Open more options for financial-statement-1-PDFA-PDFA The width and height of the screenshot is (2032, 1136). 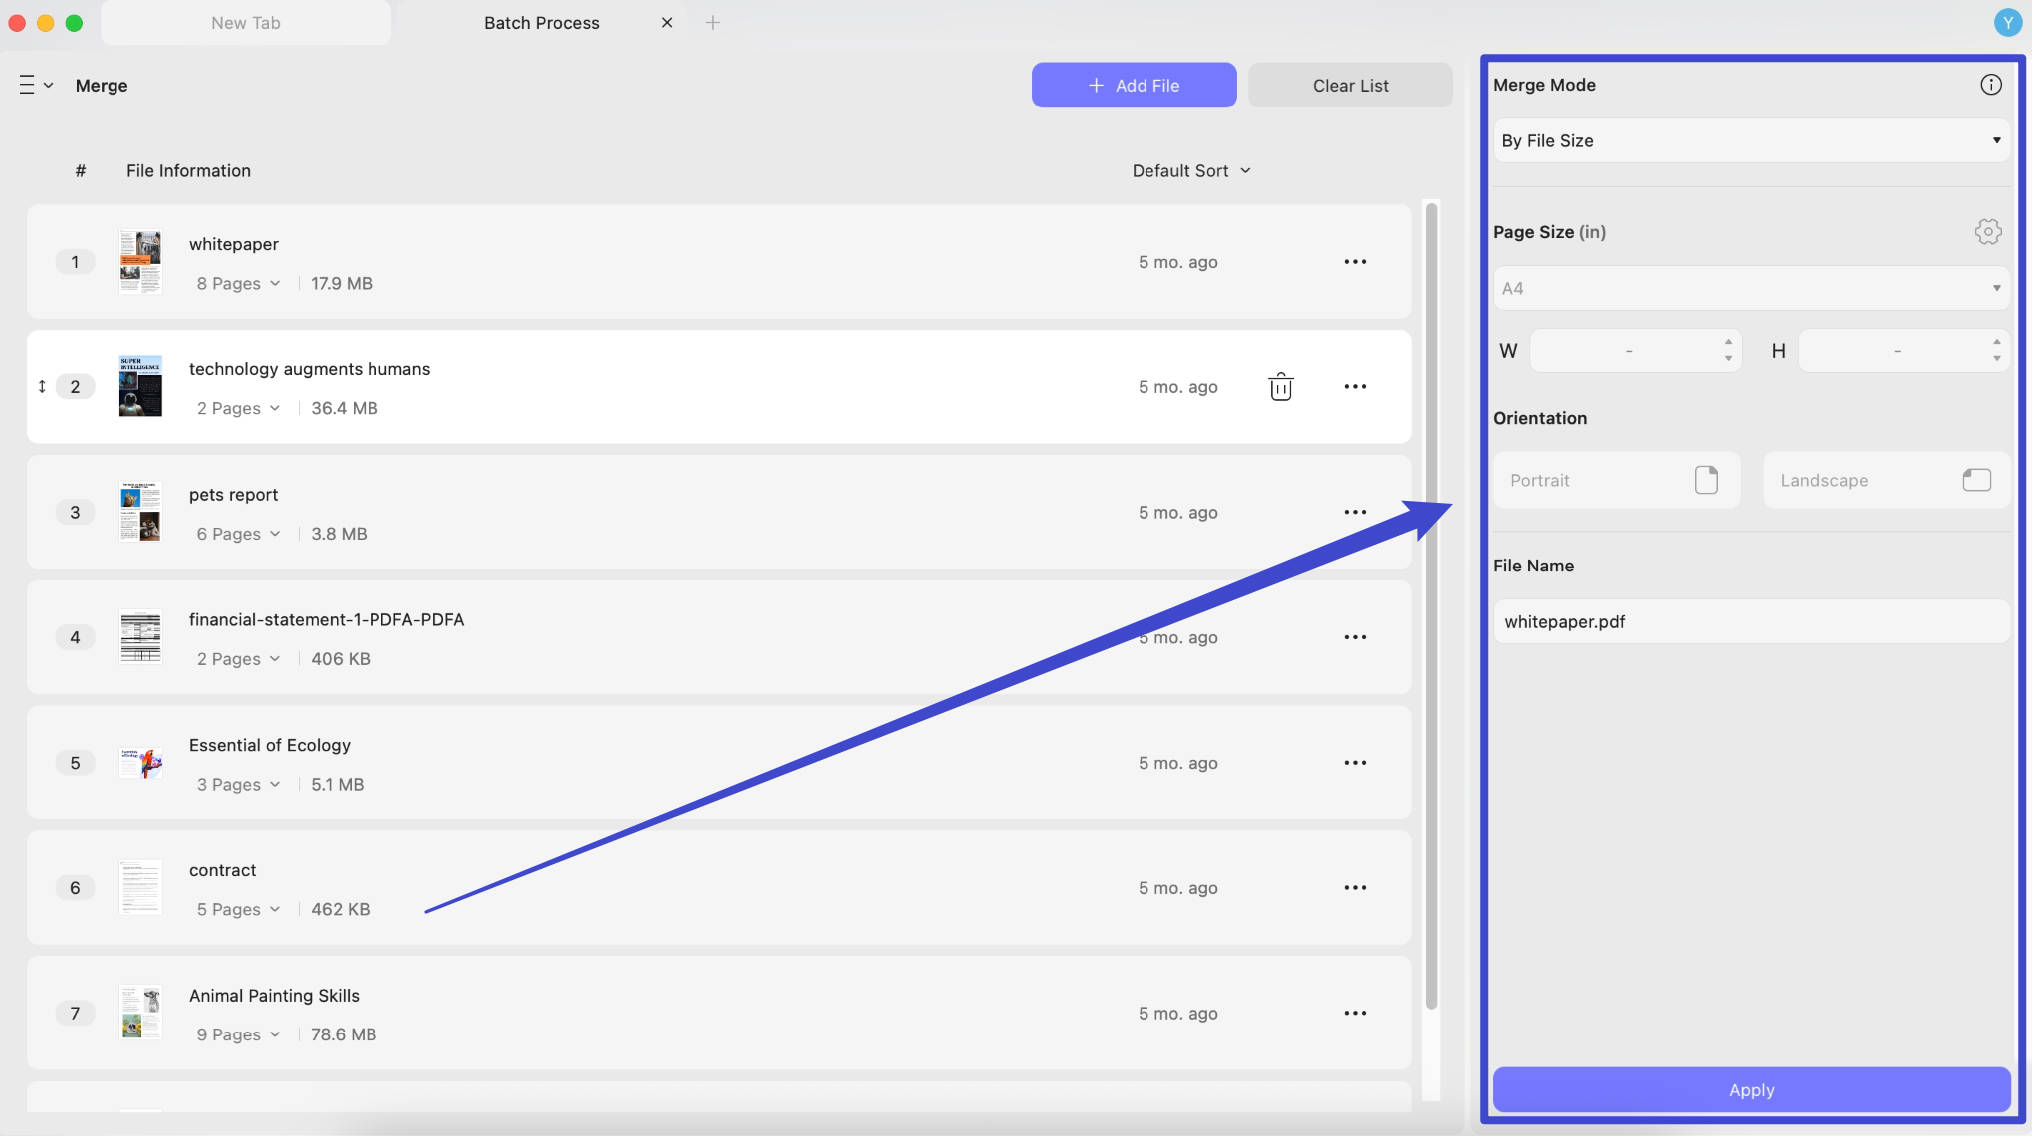[1355, 637]
